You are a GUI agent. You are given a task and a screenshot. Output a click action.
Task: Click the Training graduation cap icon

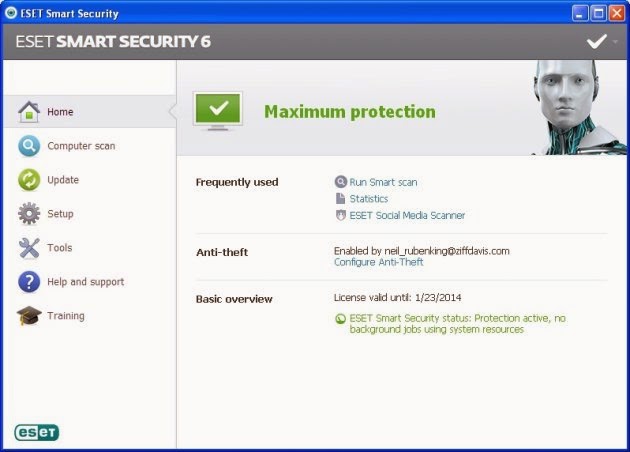pos(29,316)
